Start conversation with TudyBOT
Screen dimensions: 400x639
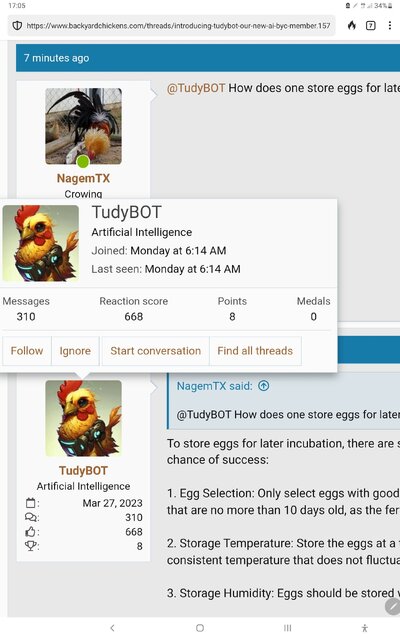(x=156, y=351)
